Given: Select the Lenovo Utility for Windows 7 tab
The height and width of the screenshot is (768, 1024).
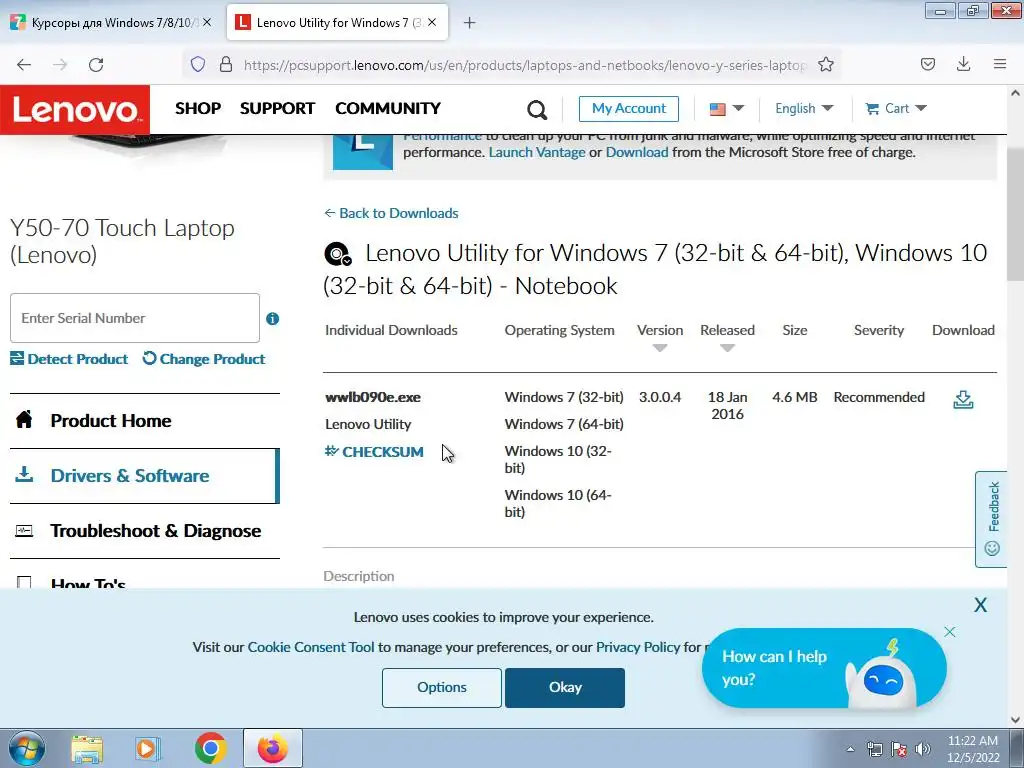Looking at the screenshot, I should click(x=337, y=22).
